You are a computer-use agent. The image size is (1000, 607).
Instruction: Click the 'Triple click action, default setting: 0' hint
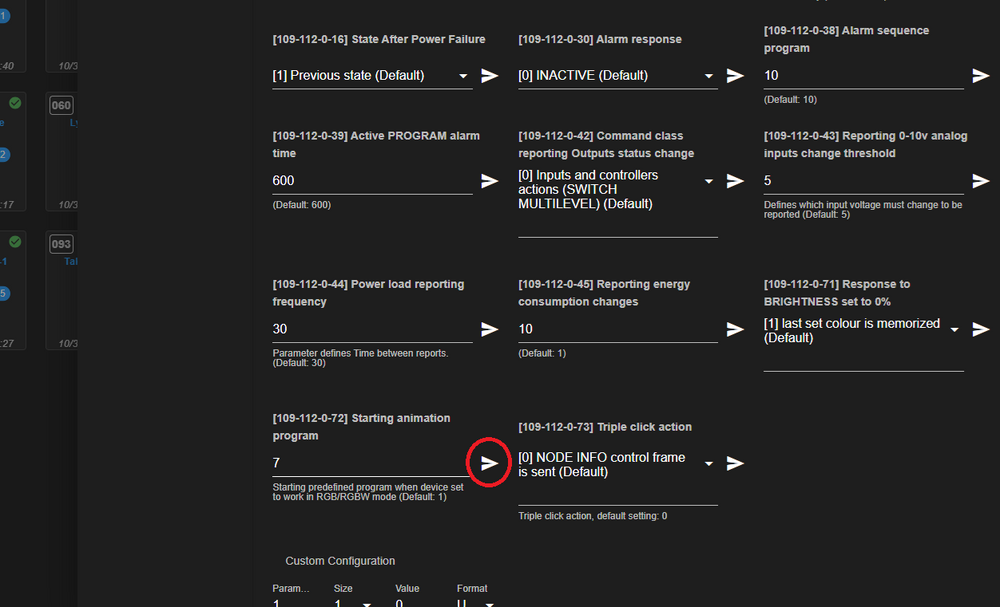coord(592,516)
